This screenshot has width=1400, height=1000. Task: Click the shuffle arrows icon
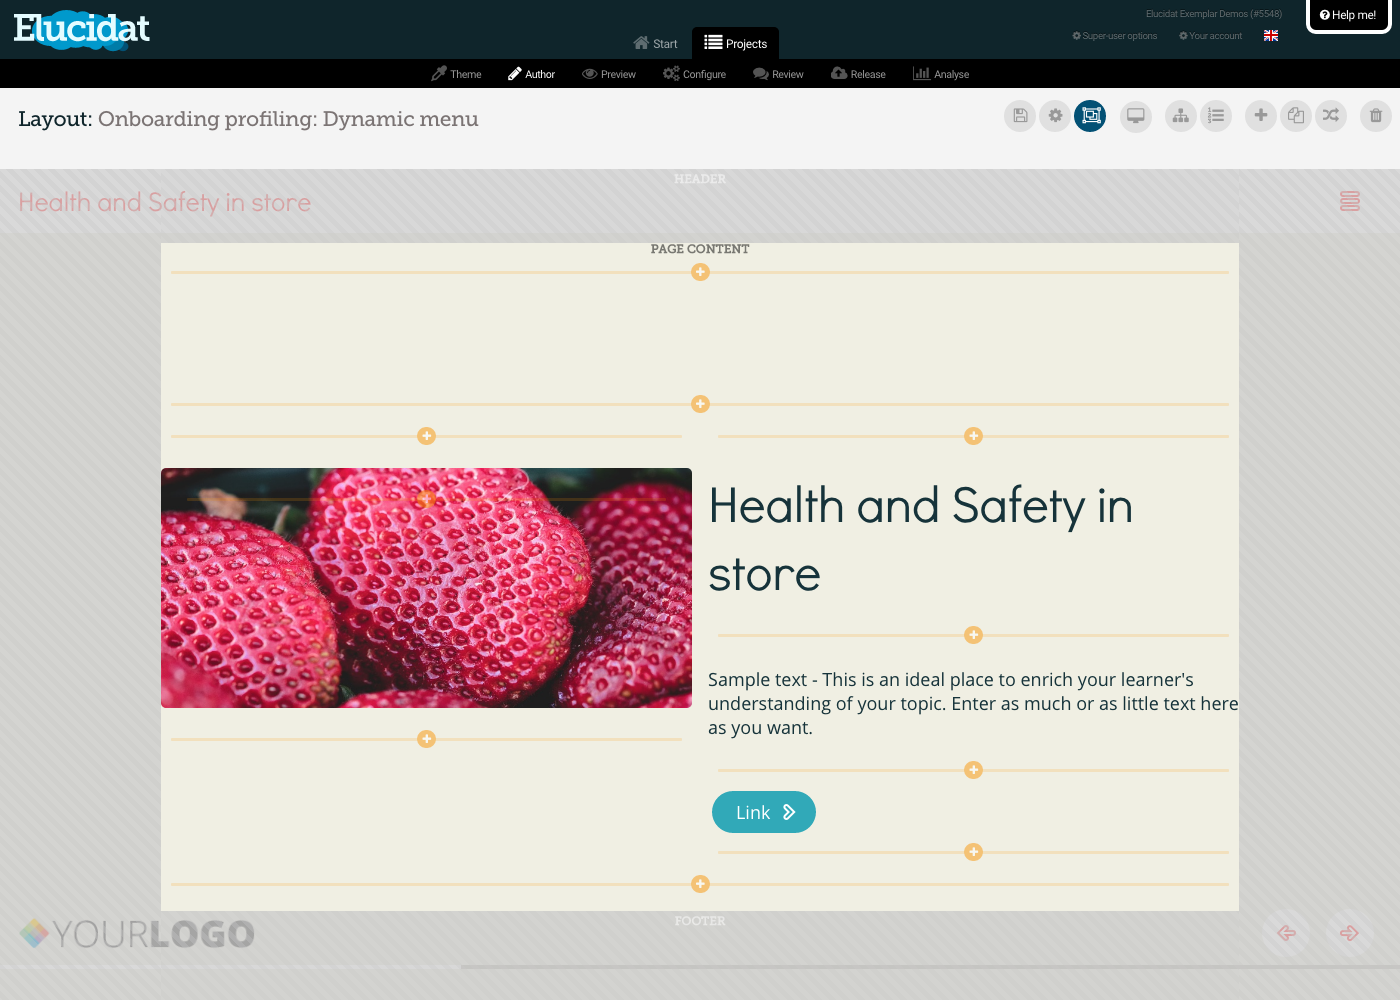pyautogui.click(x=1331, y=116)
